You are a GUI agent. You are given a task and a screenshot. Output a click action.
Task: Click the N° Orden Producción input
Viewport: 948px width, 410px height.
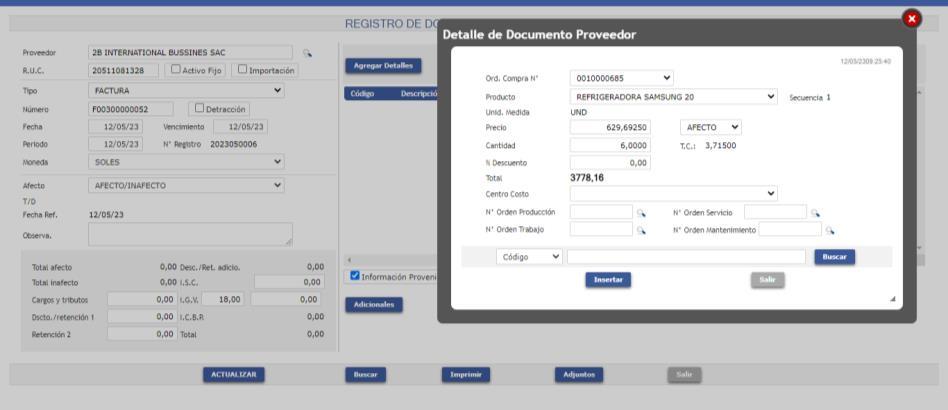coord(601,212)
